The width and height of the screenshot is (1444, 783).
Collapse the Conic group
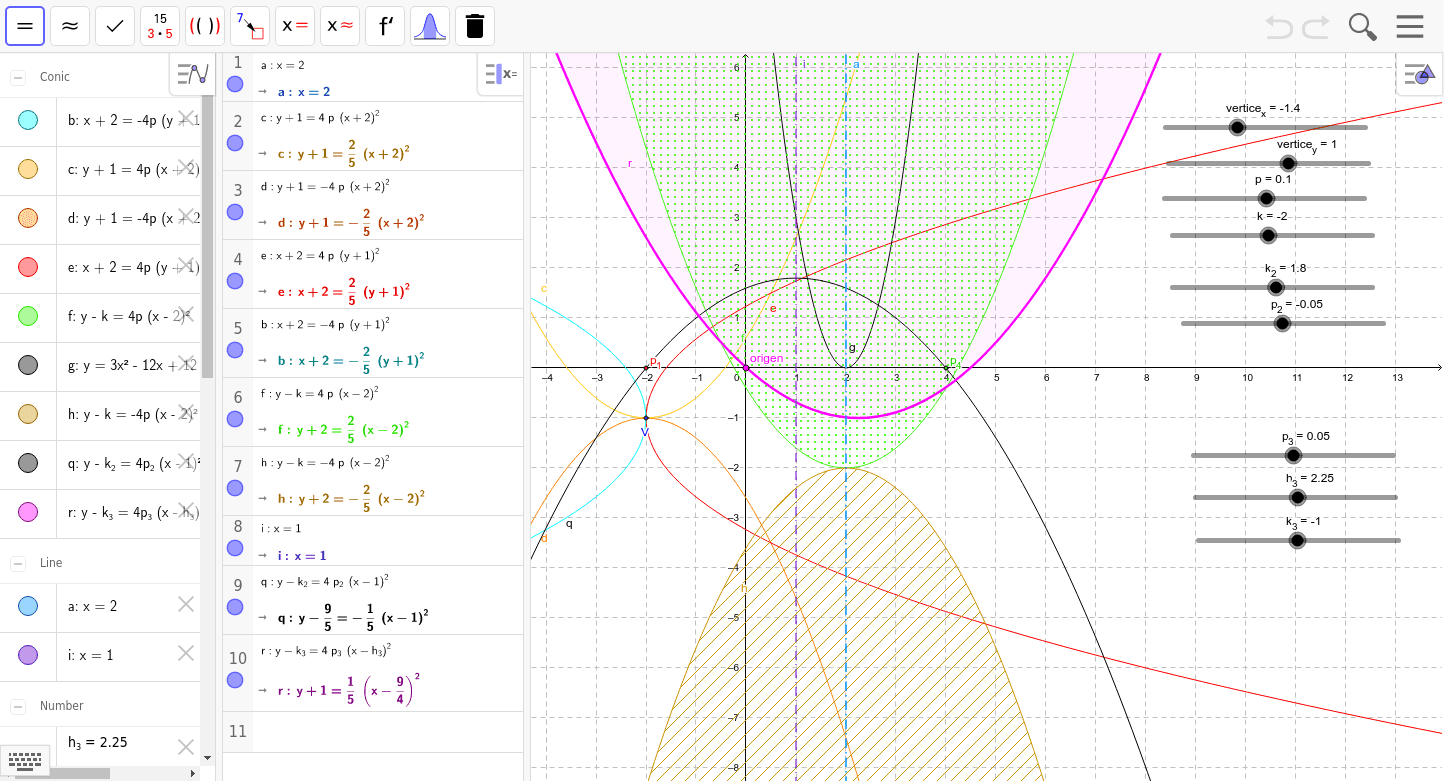pos(18,77)
